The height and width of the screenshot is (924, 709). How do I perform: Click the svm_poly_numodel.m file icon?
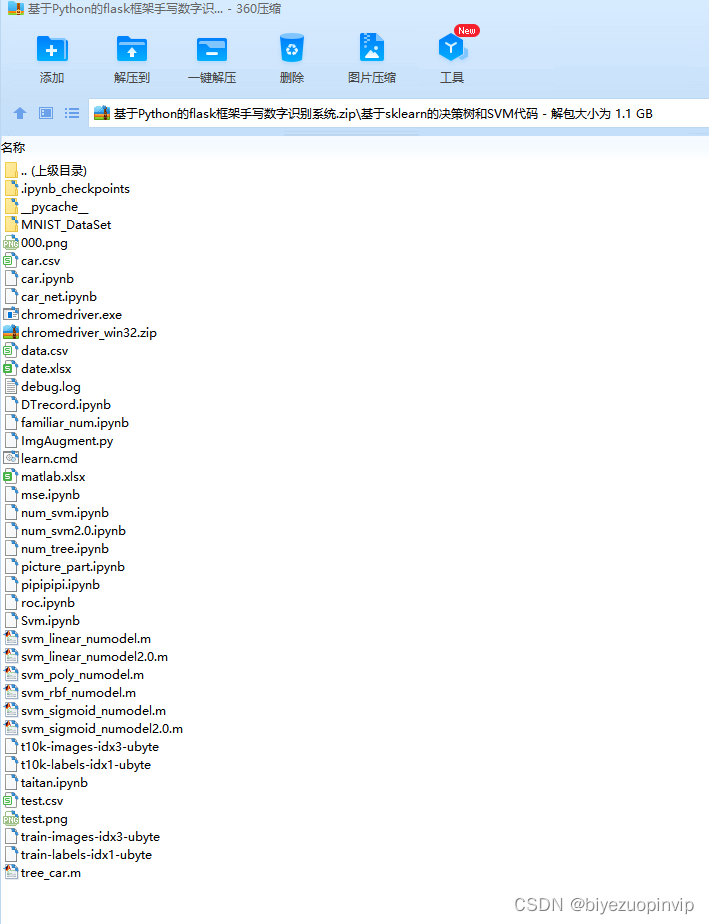11,675
